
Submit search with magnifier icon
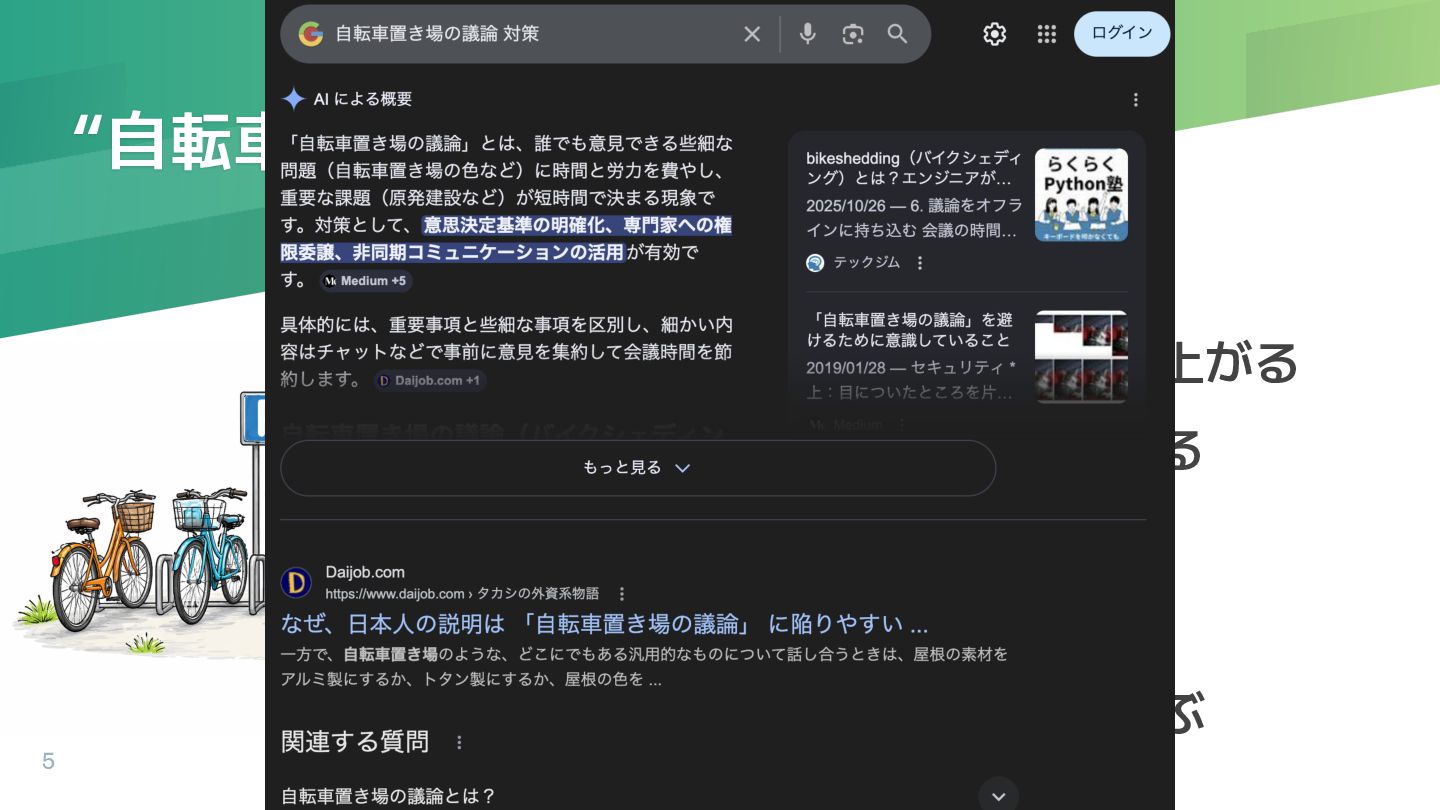[x=898, y=34]
